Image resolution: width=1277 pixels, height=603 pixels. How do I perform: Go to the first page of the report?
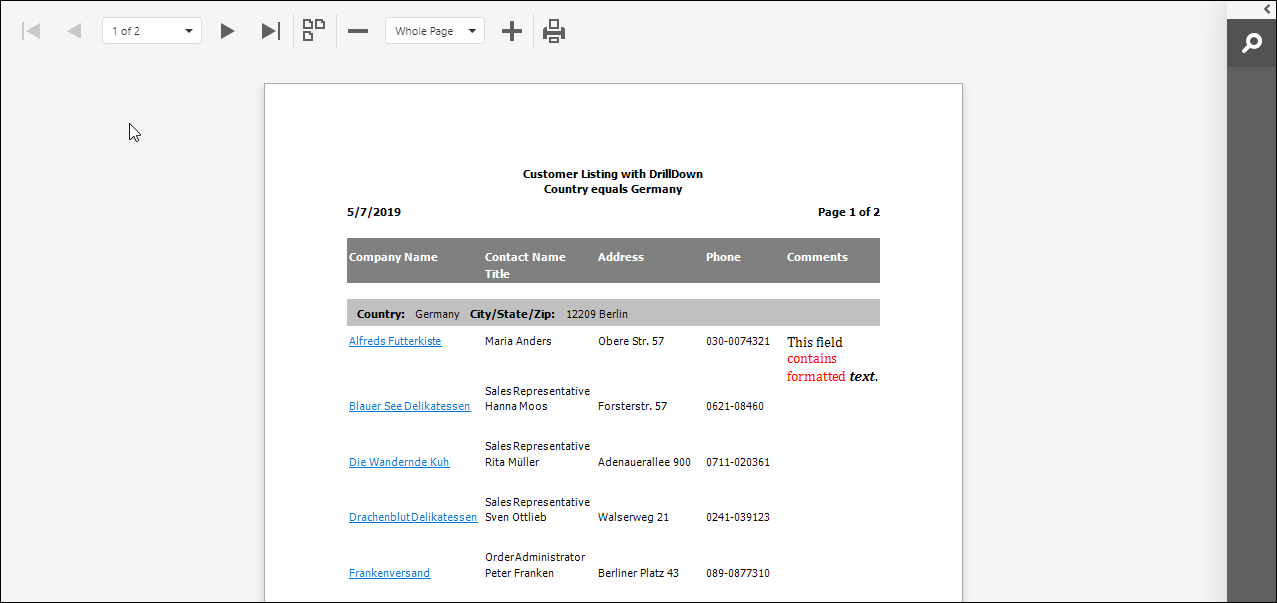tap(31, 31)
